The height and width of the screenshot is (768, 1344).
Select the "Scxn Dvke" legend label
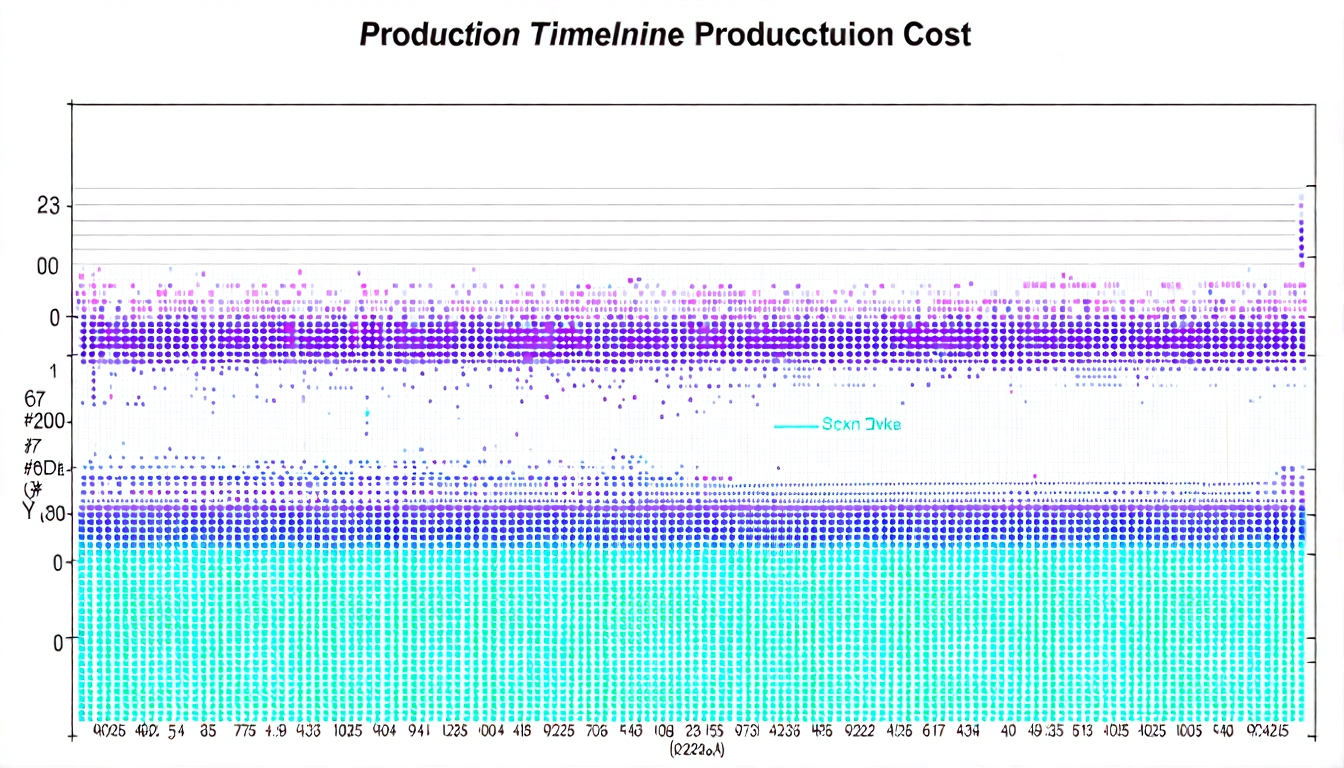(x=861, y=425)
